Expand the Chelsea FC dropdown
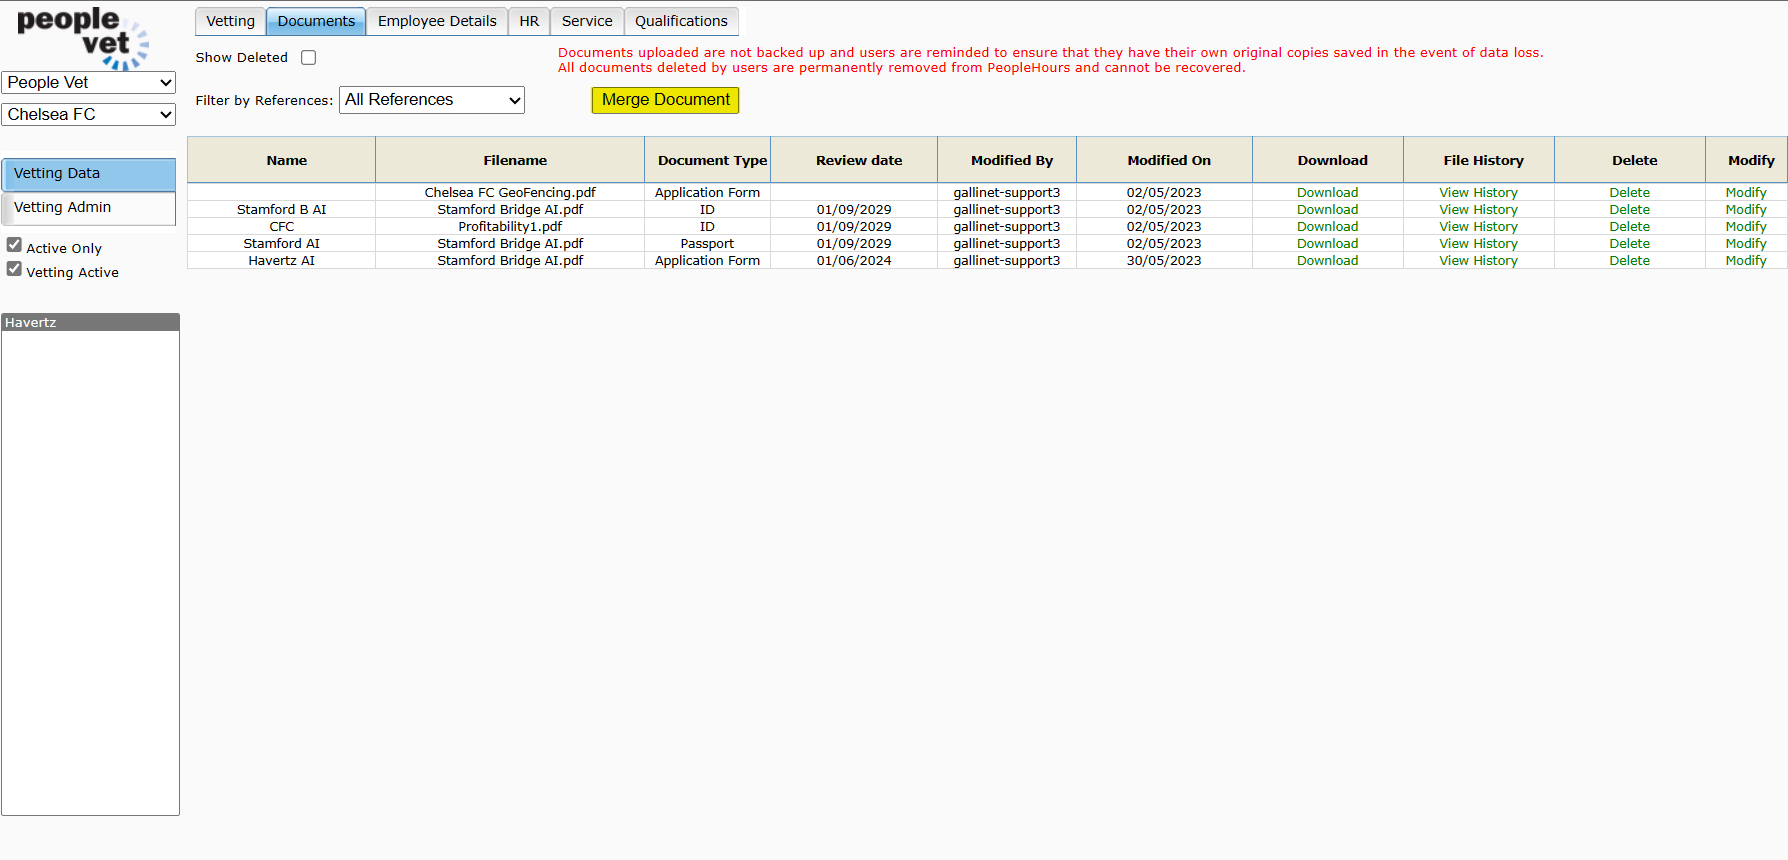Viewport: 1788px width, 860px height. pos(89,115)
